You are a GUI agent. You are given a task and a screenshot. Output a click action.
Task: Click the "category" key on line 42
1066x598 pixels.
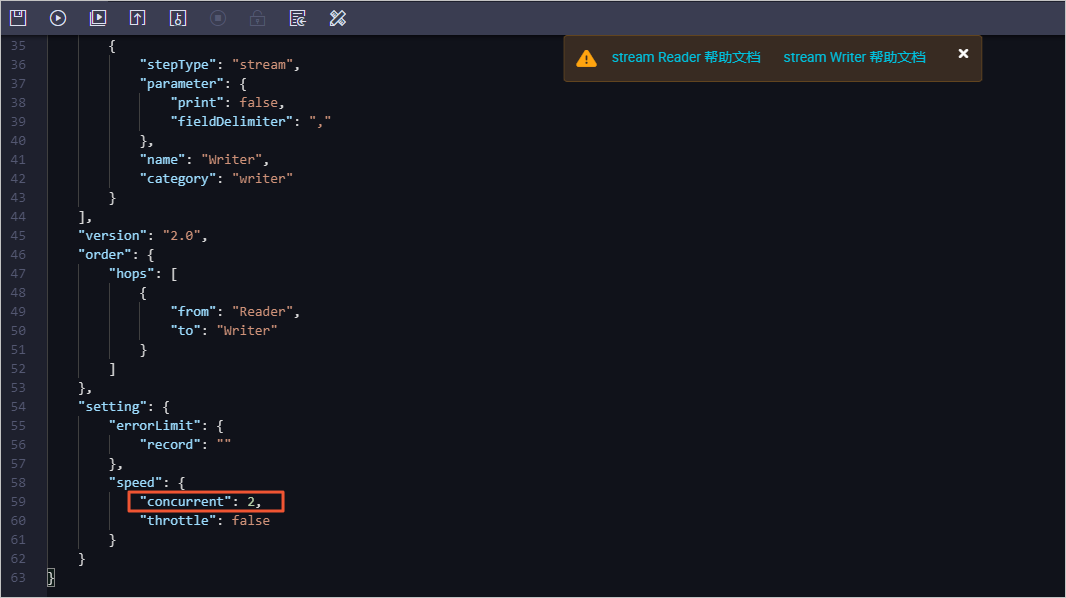point(178,178)
